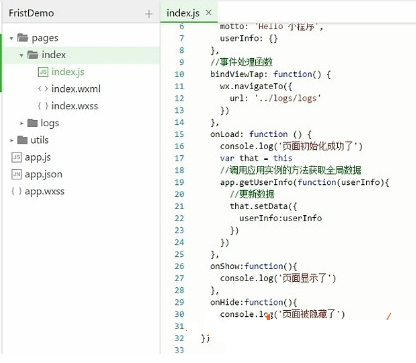This screenshot has width=416, height=363.
Task: Open app.json file
Action: [x=43, y=174]
